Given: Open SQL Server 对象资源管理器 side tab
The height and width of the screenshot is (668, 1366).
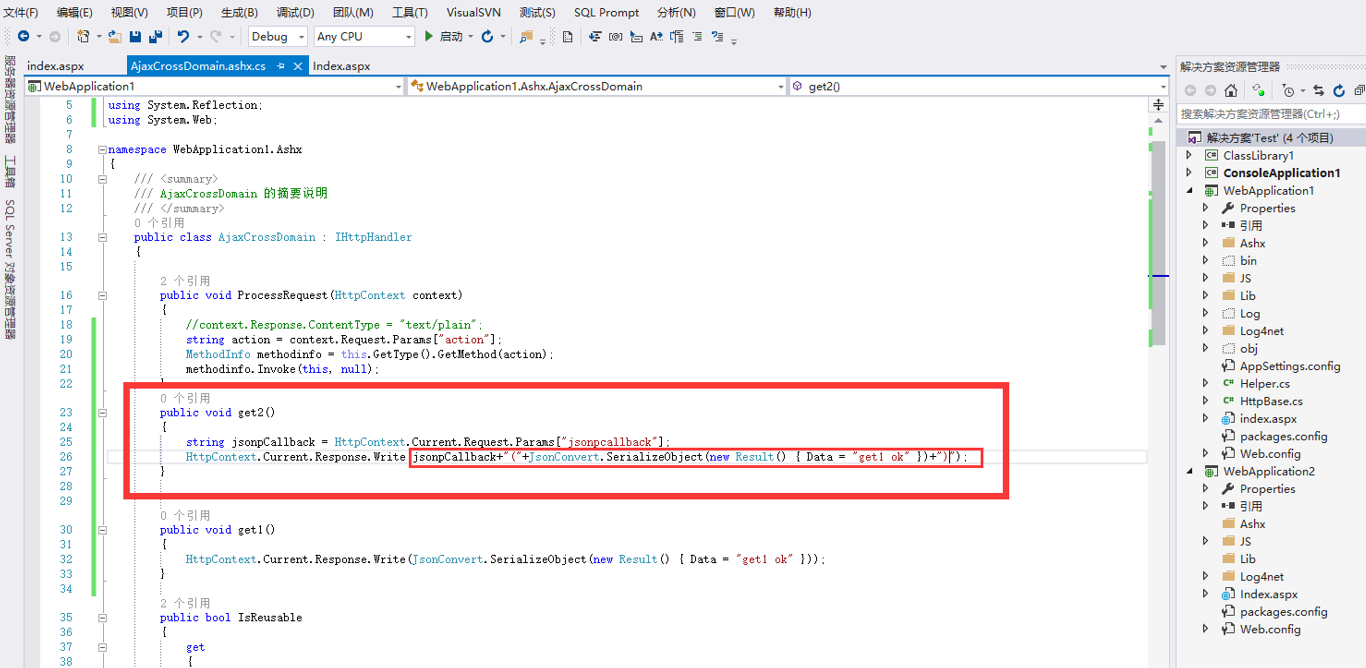Looking at the screenshot, I should [x=9, y=269].
